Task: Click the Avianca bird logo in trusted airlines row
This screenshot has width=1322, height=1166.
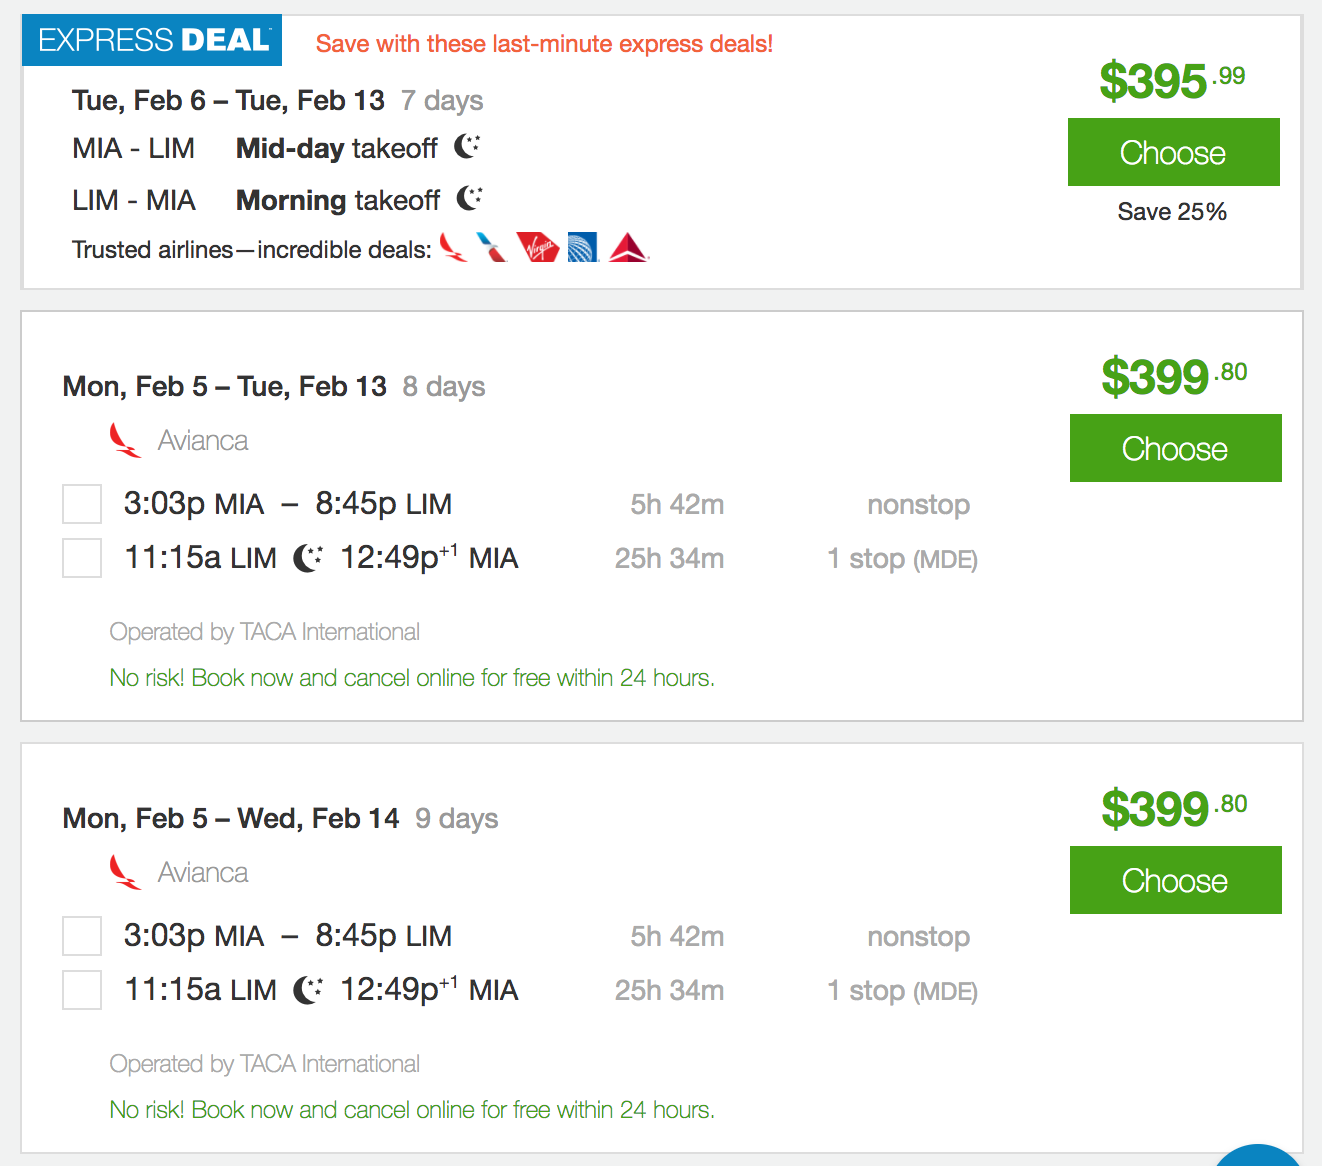Action: pyautogui.click(x=453, y=247)
